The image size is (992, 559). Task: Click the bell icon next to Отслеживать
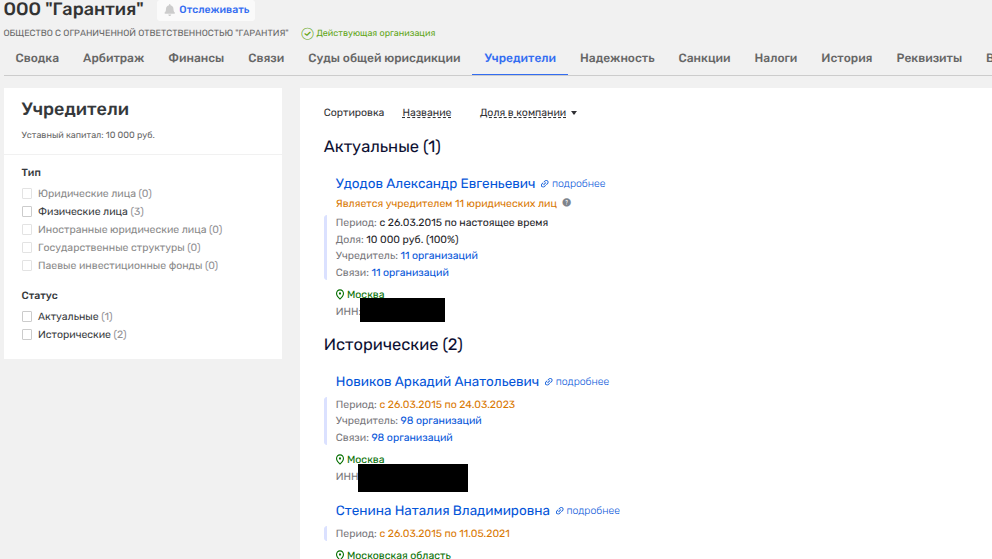(x=169, y=10)
